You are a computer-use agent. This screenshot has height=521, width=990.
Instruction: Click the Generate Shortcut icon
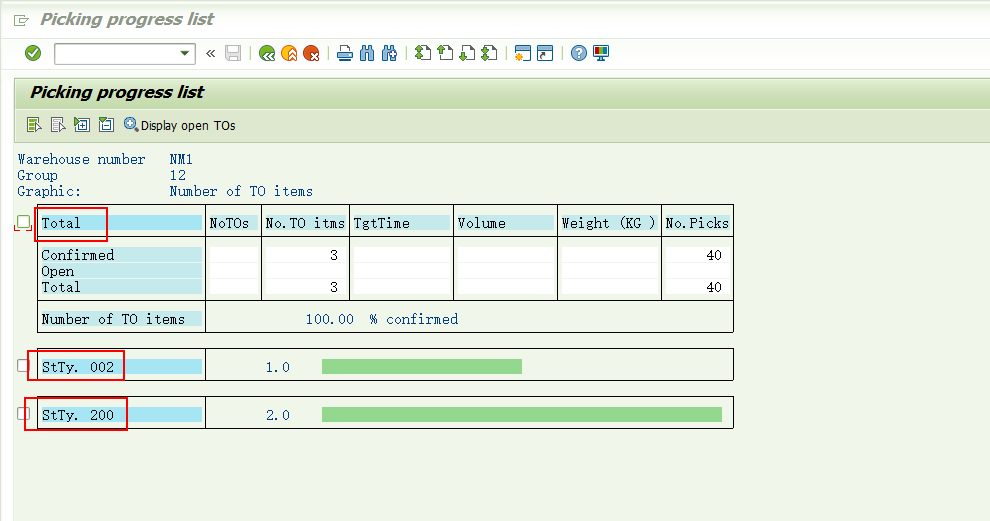point(545,54)
